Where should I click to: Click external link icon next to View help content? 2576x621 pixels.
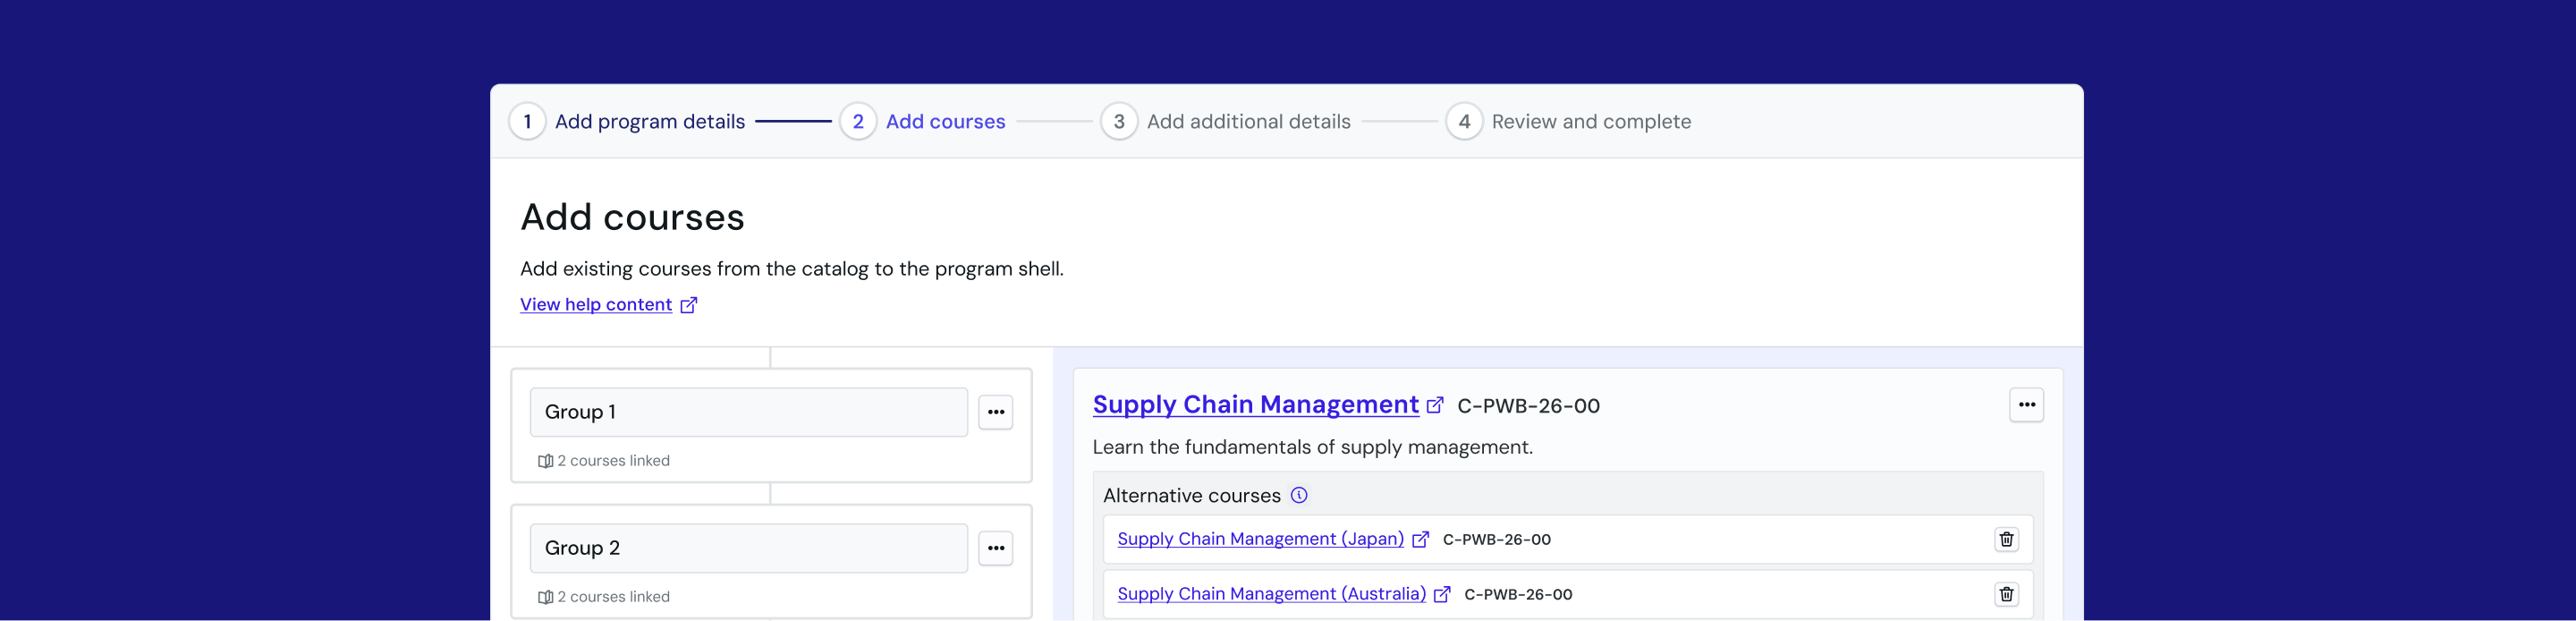[x=689, y=305]
